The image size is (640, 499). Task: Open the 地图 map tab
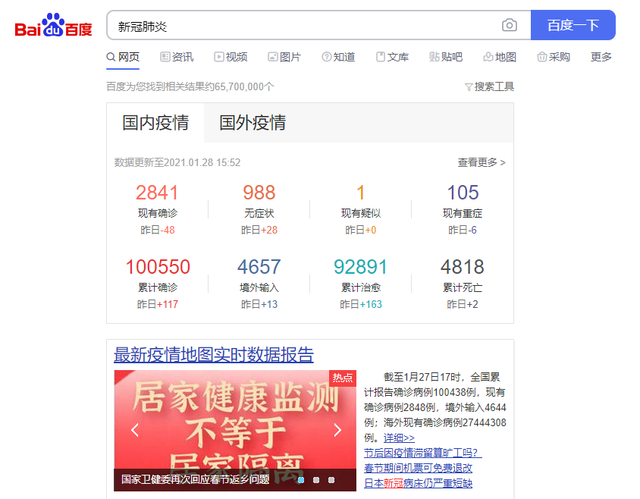click(500, 57)
